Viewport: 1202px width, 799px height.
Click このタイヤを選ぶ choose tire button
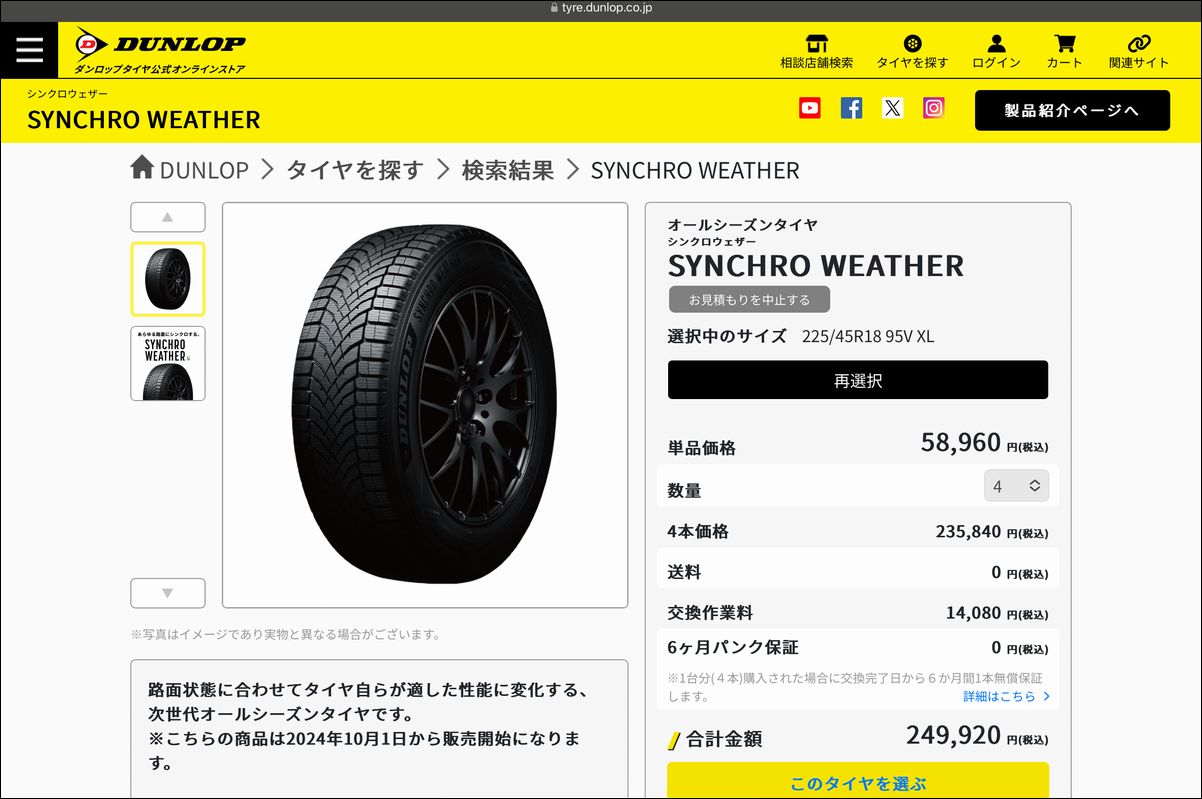tap(858, 783)
